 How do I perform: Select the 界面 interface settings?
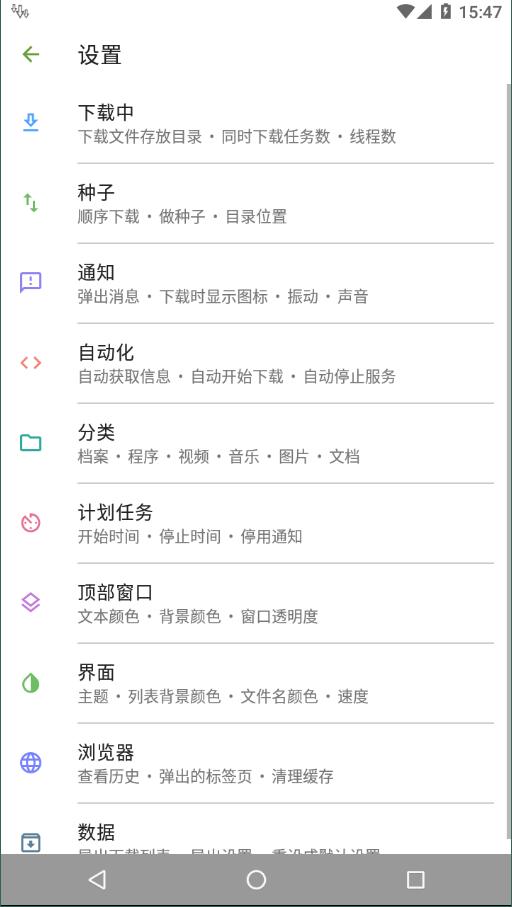click(x=256, y=683)
